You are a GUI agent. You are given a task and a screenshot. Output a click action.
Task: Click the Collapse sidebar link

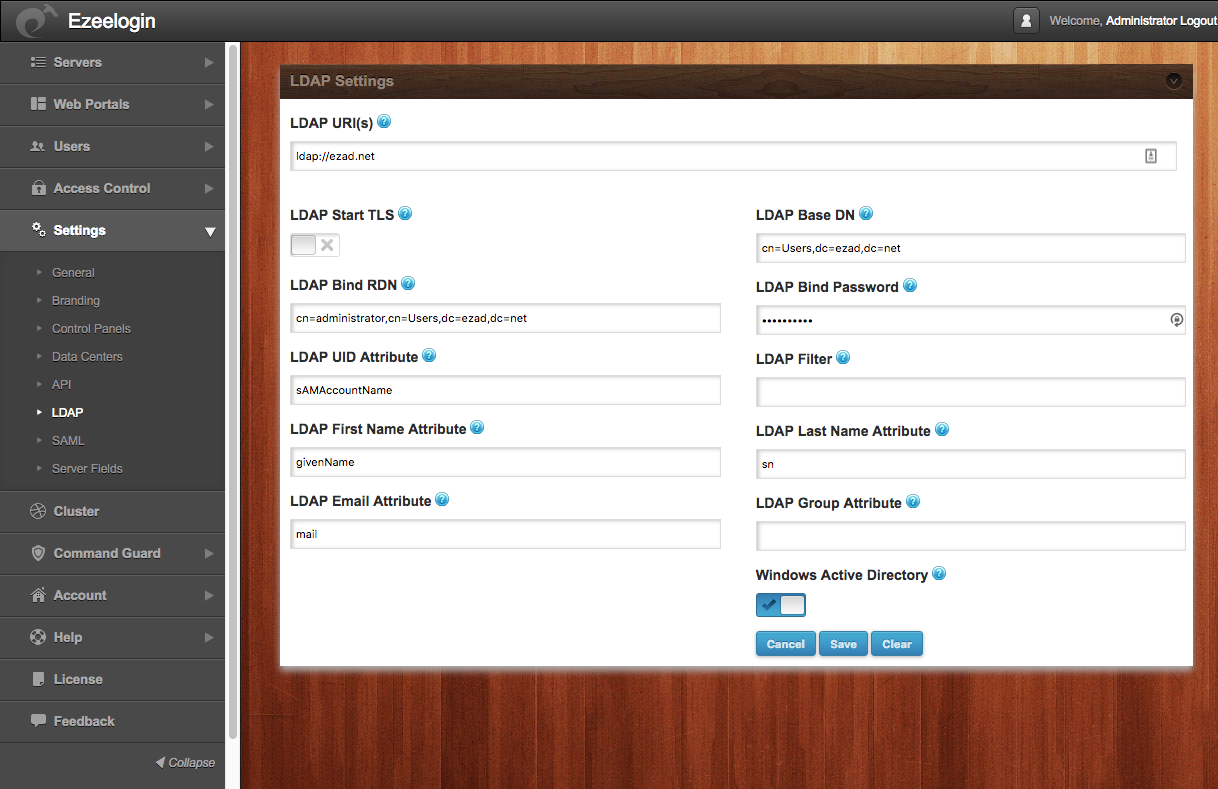(185, 762)
